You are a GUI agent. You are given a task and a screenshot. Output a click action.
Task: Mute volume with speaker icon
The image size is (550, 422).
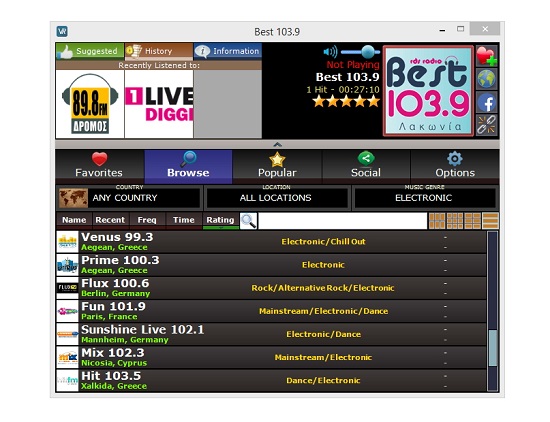coord(330,52)
